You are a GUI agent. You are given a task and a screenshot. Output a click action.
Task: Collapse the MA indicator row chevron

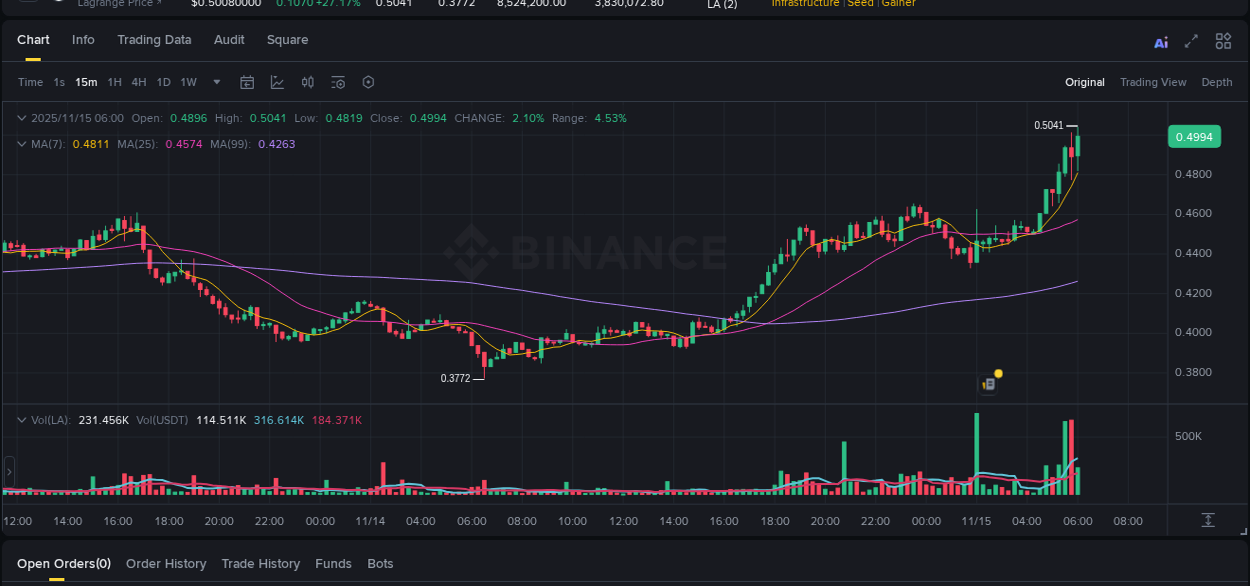click(20, 144)
